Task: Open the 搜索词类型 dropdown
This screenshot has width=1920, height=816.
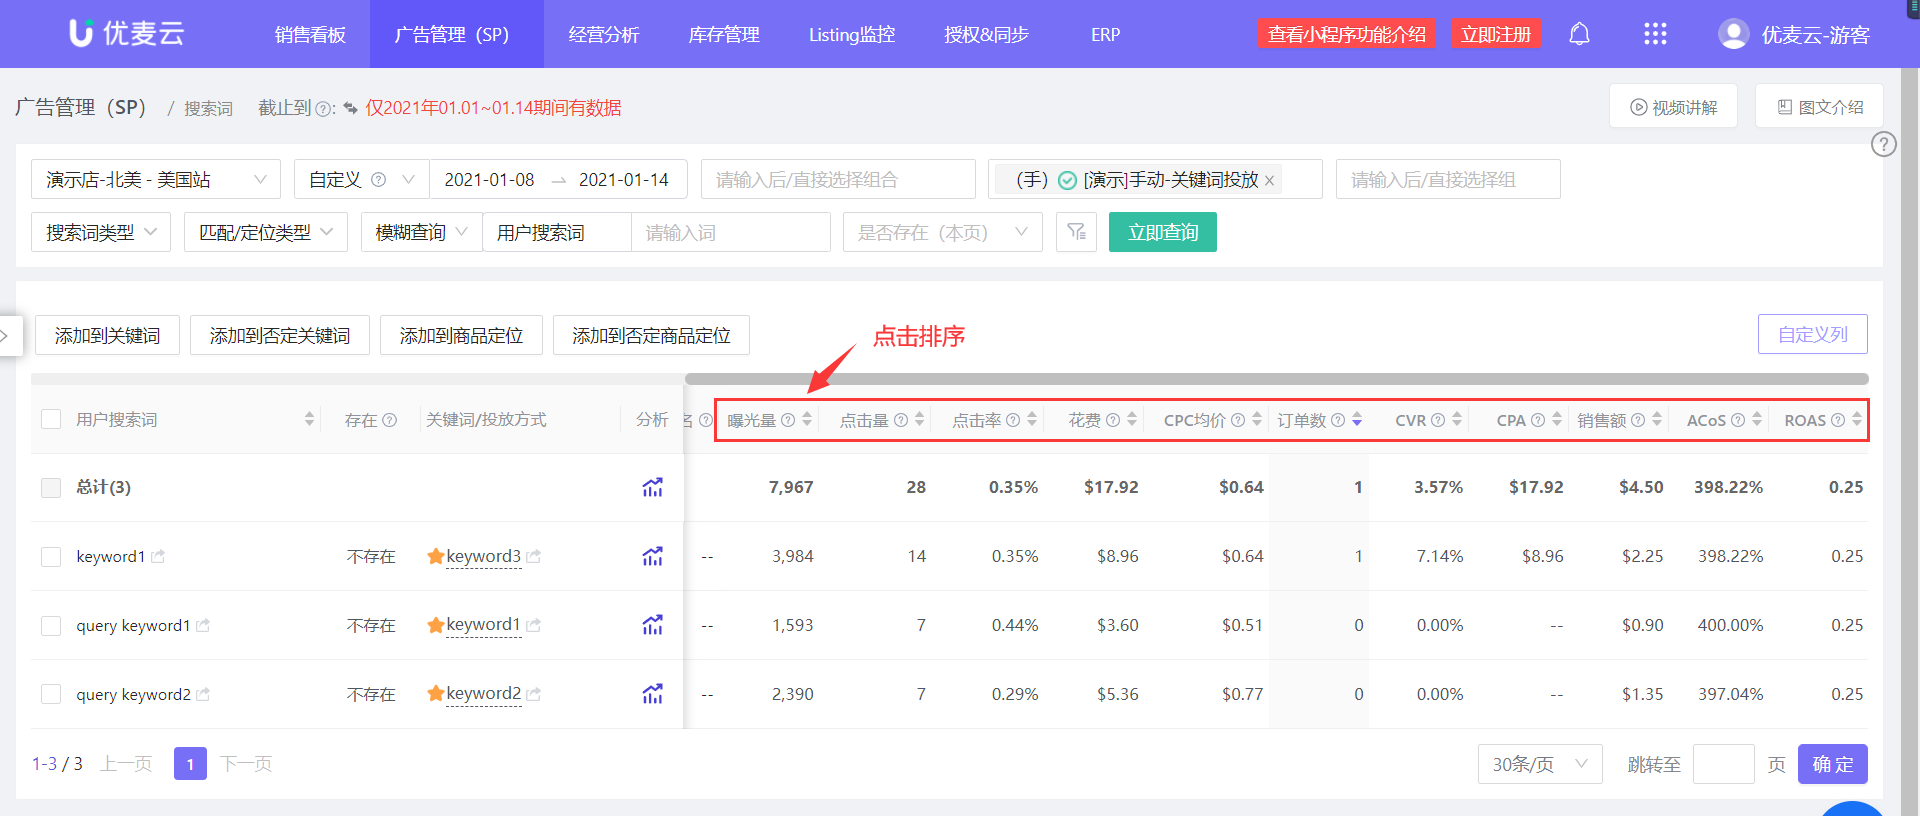Action: 101,232
